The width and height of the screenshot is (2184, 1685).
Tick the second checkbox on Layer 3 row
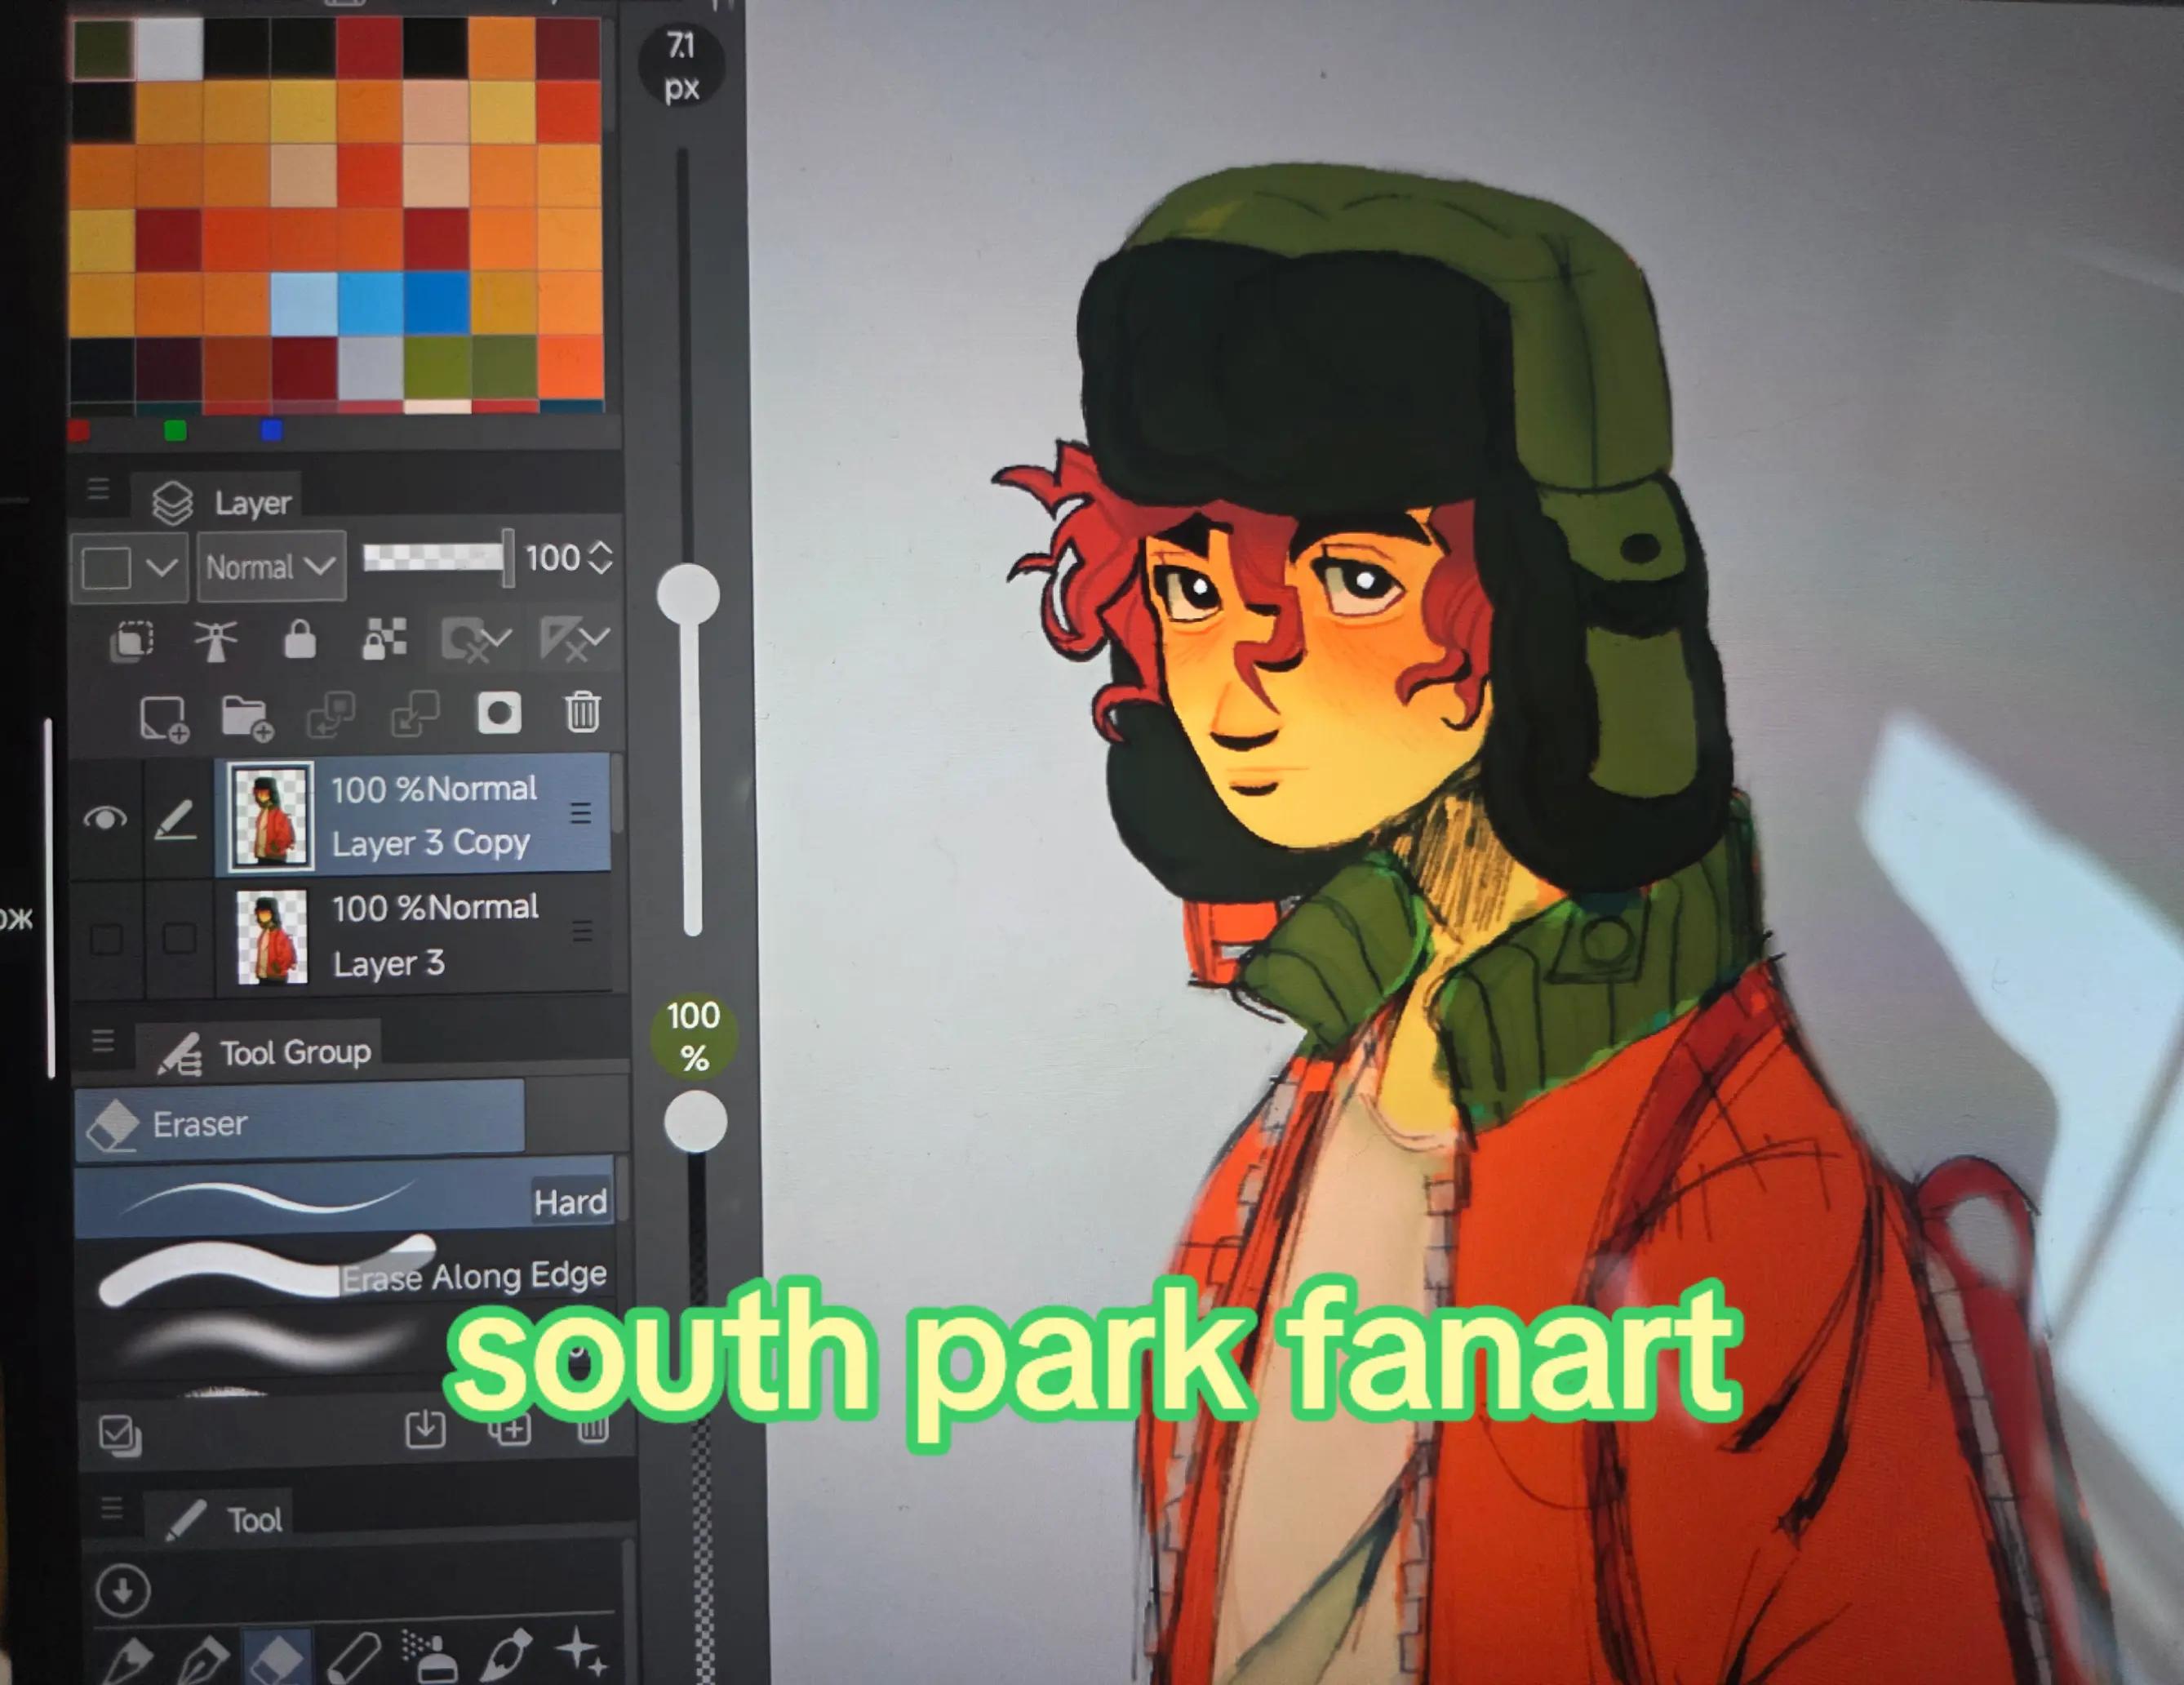(179, 938)
